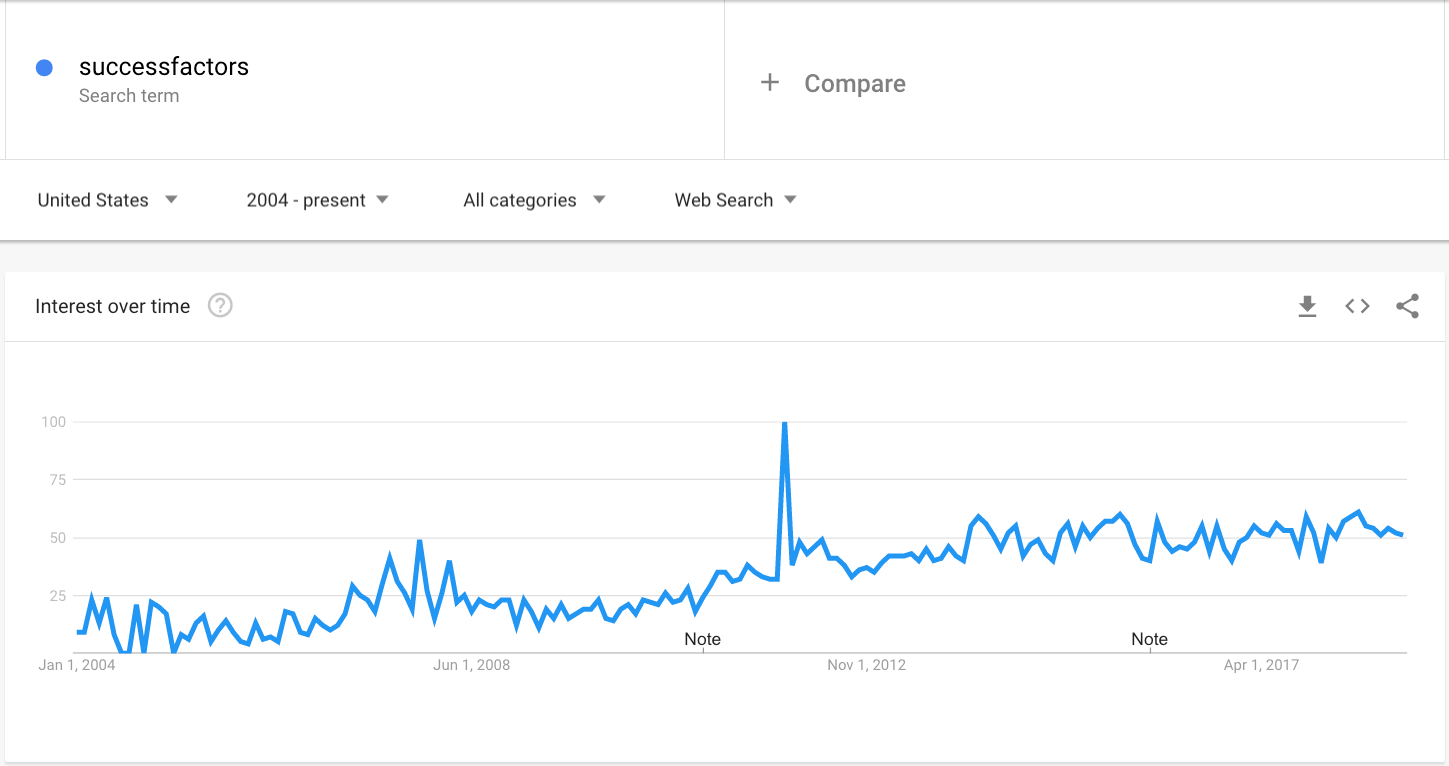Open the All categories dropdown
This screenshot has height=766, width=1449.
click(x=534, y=200)
